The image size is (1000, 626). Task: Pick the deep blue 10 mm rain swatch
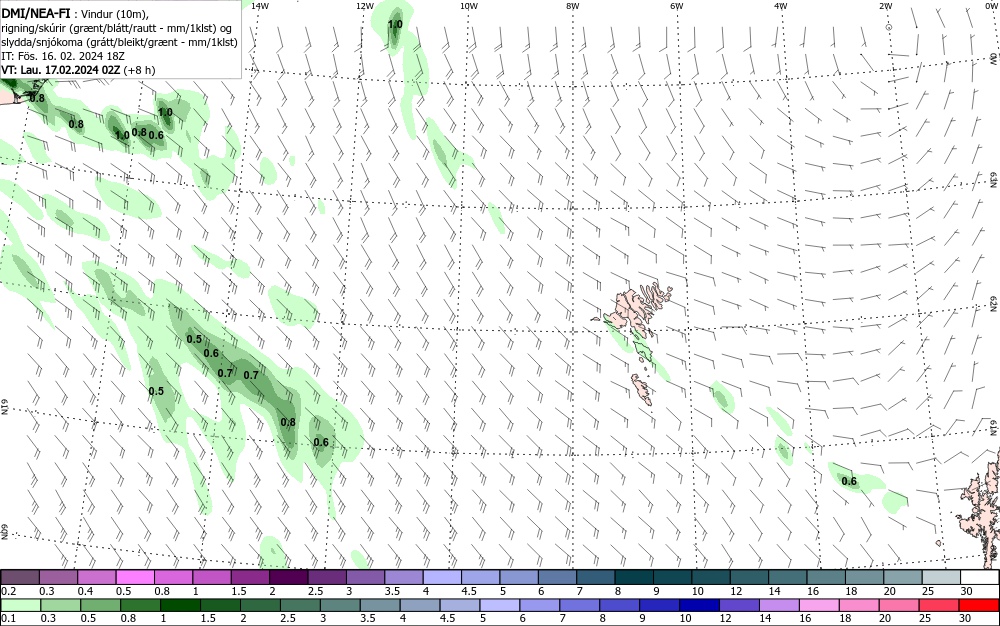pos(700,605)
